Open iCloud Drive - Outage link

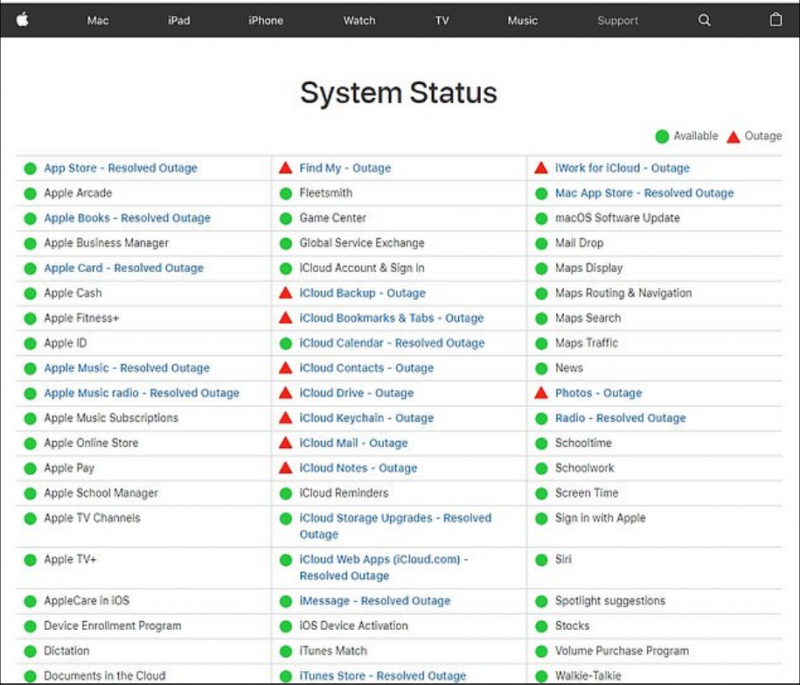357,393
